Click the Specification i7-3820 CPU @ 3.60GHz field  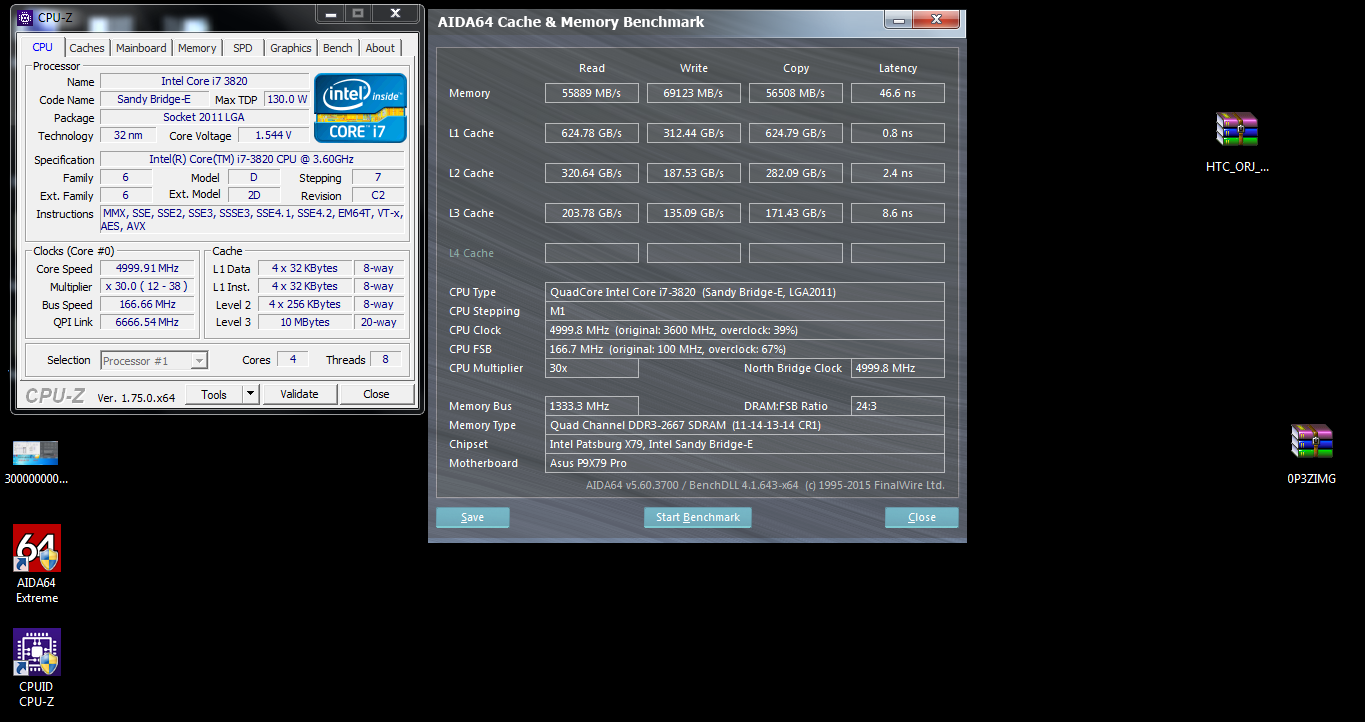pos(252,159)
